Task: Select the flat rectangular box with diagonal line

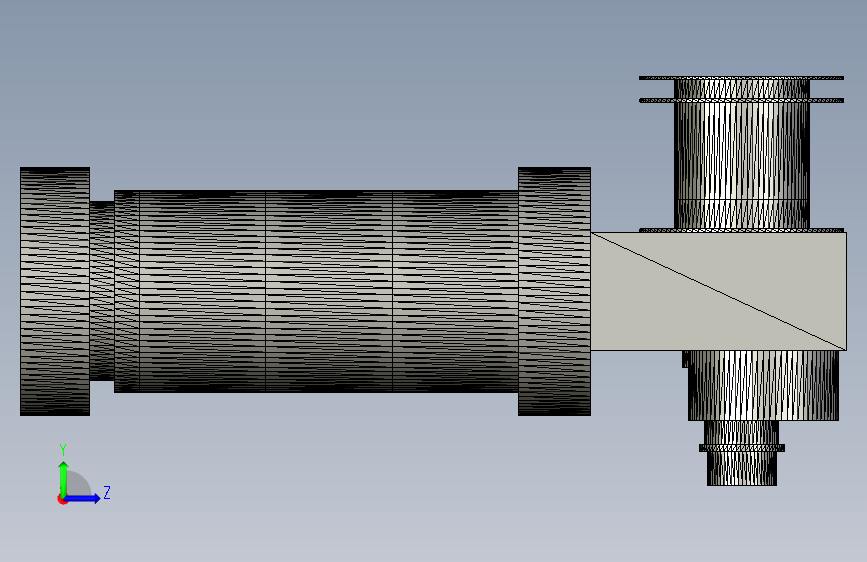Action: tap(718, 292)
